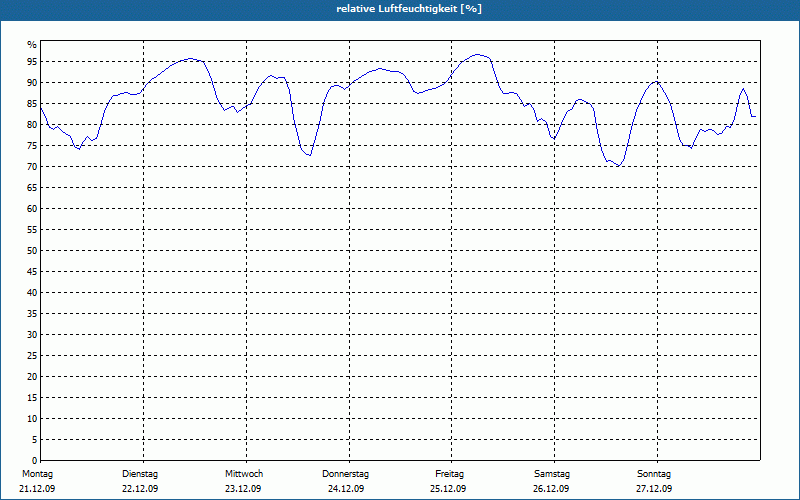Select the y-axis value '20'
The height and width of the screenshot is (500, 800).
click(x=32, y=377)
